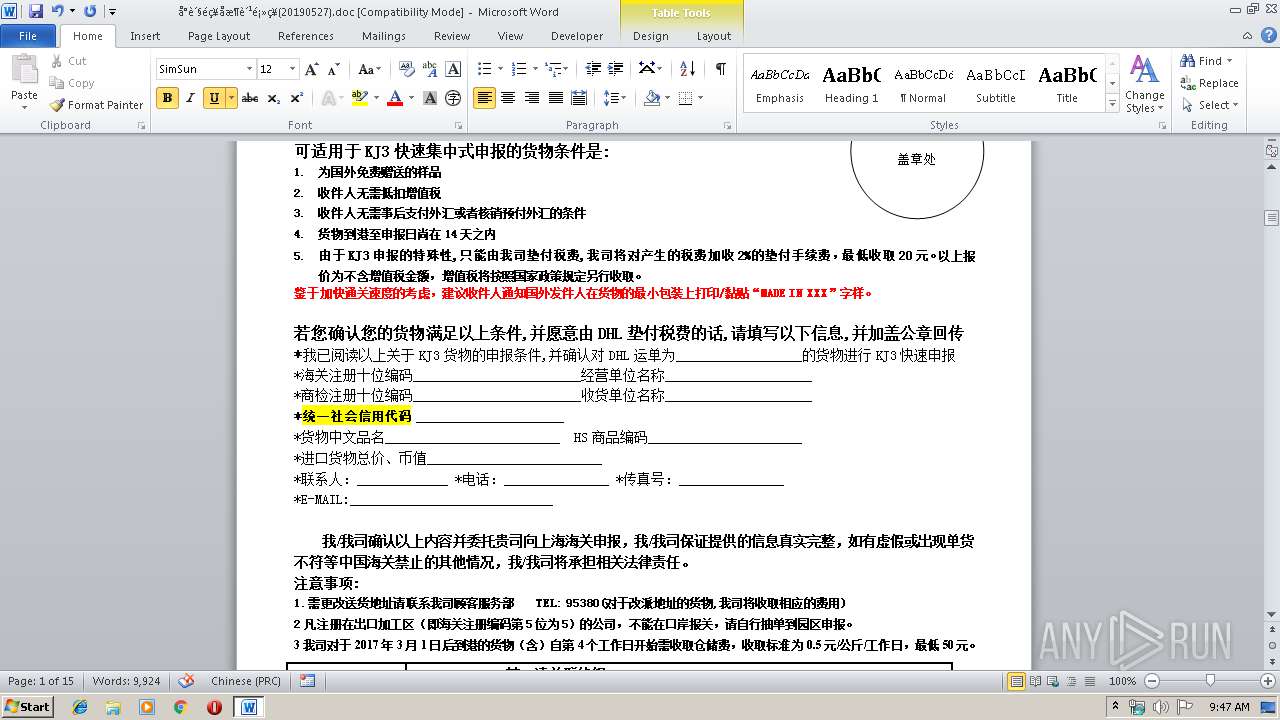Click the Zoom Out minus button
1280x720 pixels.
point(1152,681)
